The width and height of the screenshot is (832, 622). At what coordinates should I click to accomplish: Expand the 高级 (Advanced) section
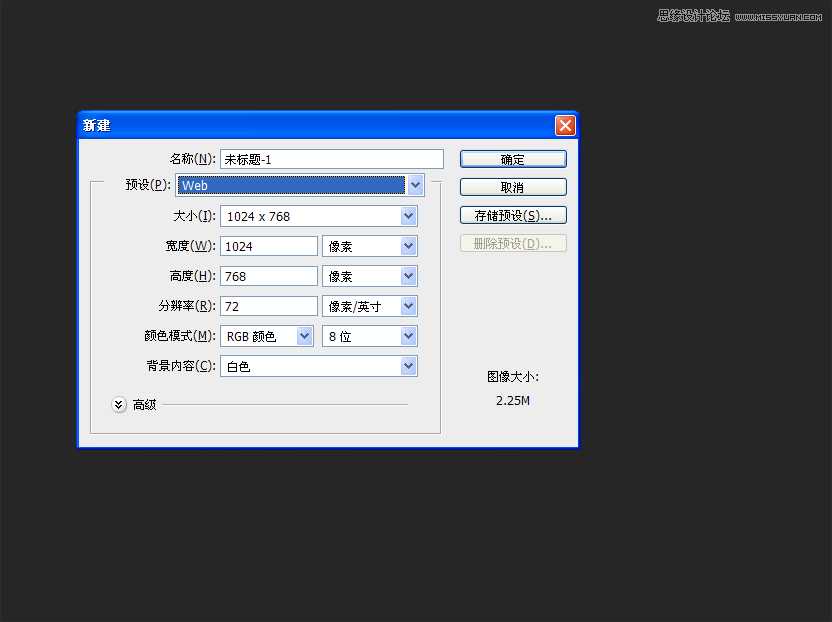(x=119, y=404)
